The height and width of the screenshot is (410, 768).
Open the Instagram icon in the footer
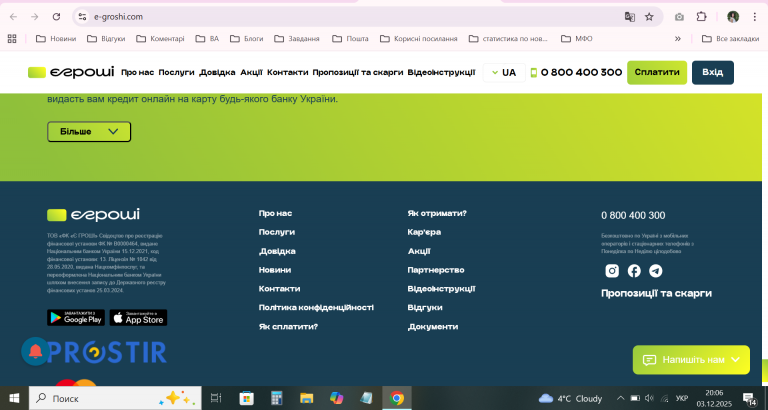[612, 271]
